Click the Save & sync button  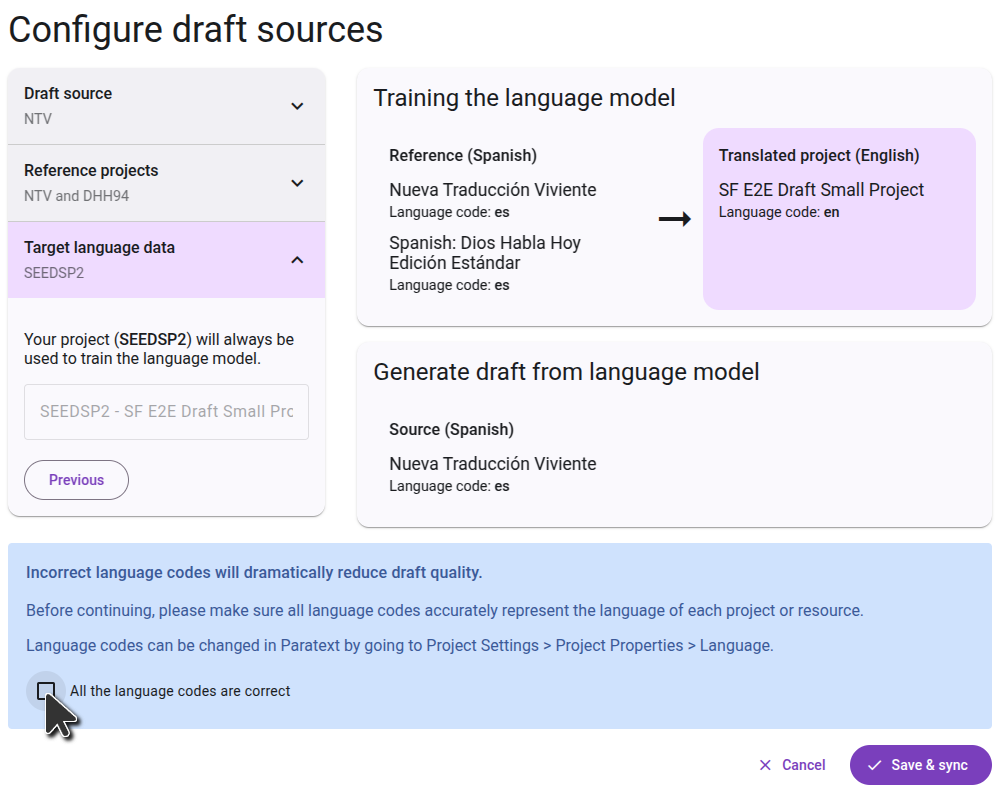920,765
